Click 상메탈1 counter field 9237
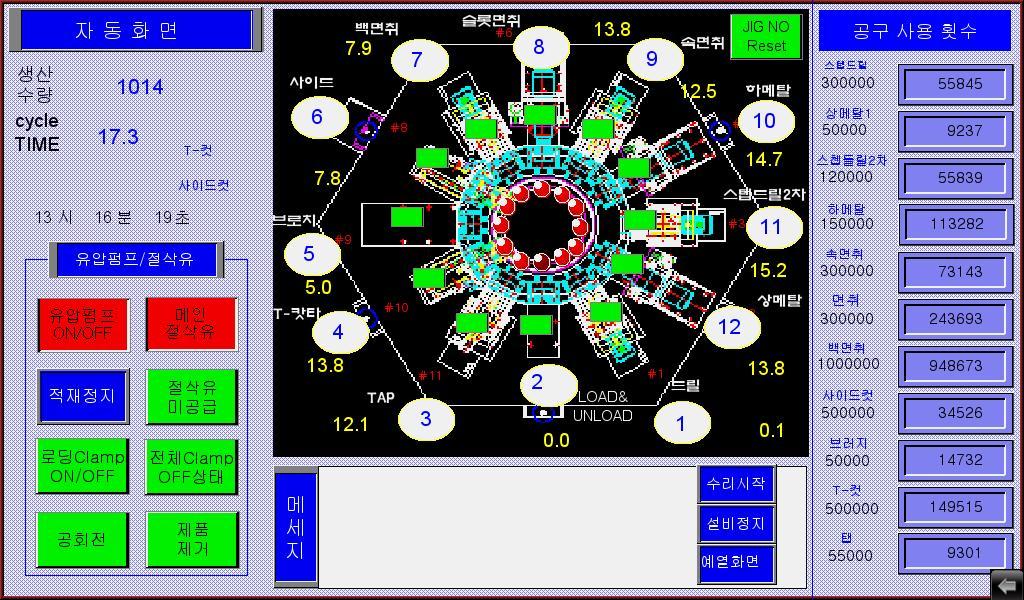The height and width of the screenshot is (600, 1024). [955, 131]
